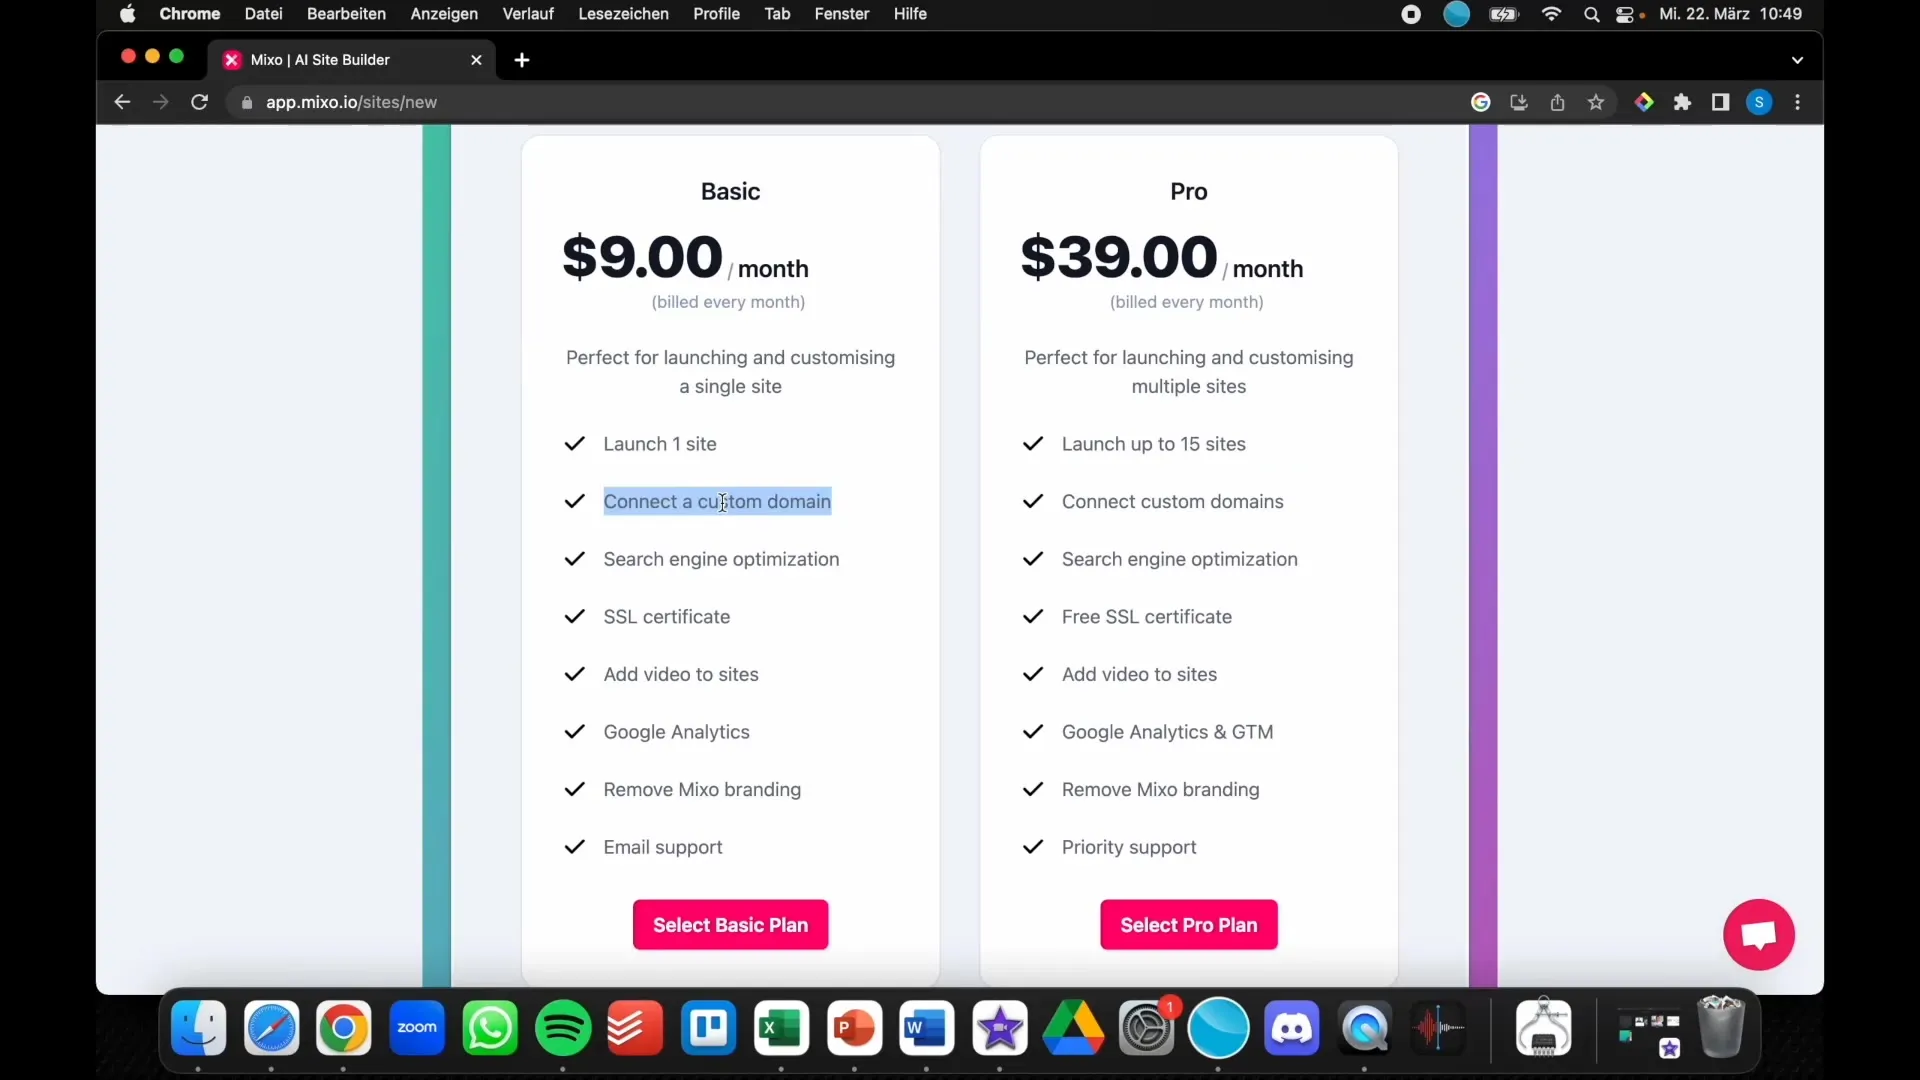Click the Mixo tab label
The image size is (1920, 1080).
[x=320, y=59]
